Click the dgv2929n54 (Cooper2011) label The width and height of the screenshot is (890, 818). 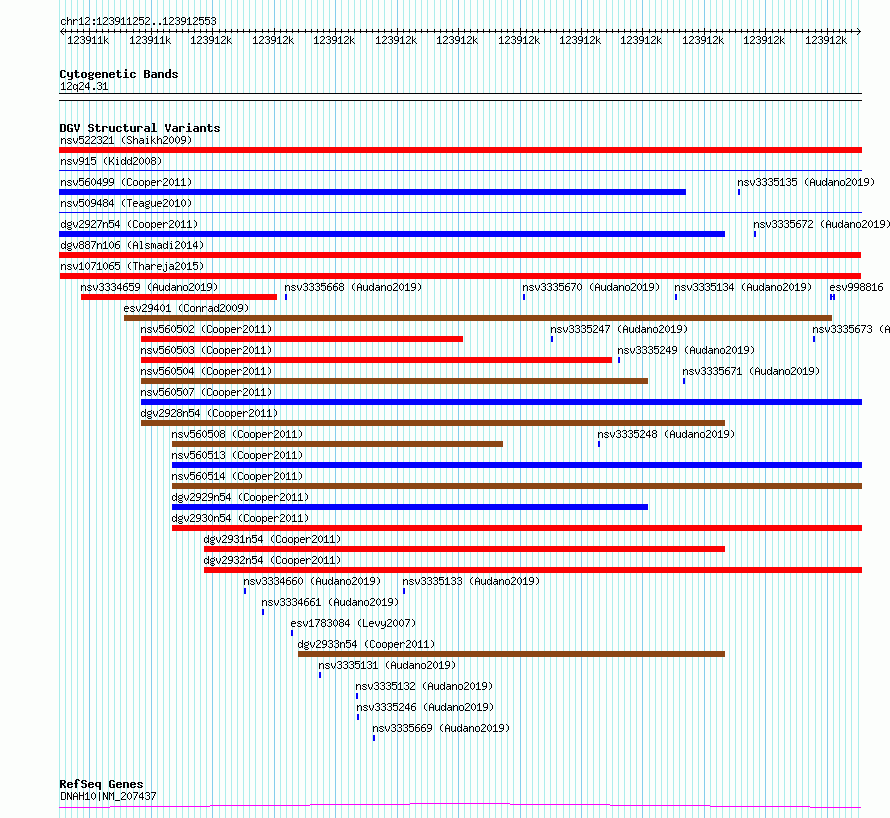pos(240,497)
